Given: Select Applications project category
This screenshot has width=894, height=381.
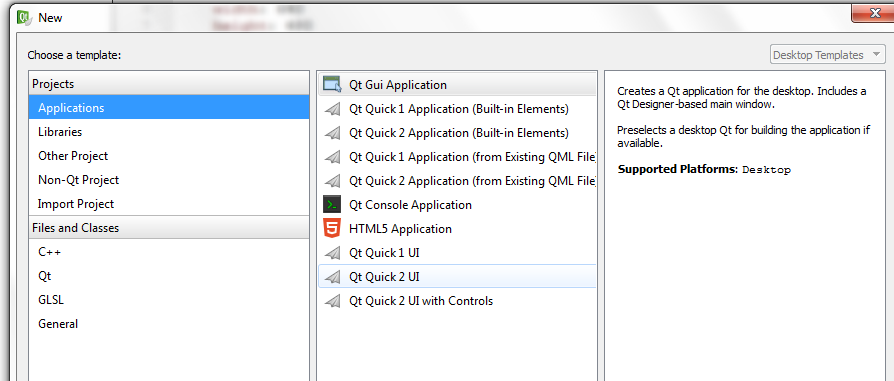Looking at the screenshot, I should (169, 107).
